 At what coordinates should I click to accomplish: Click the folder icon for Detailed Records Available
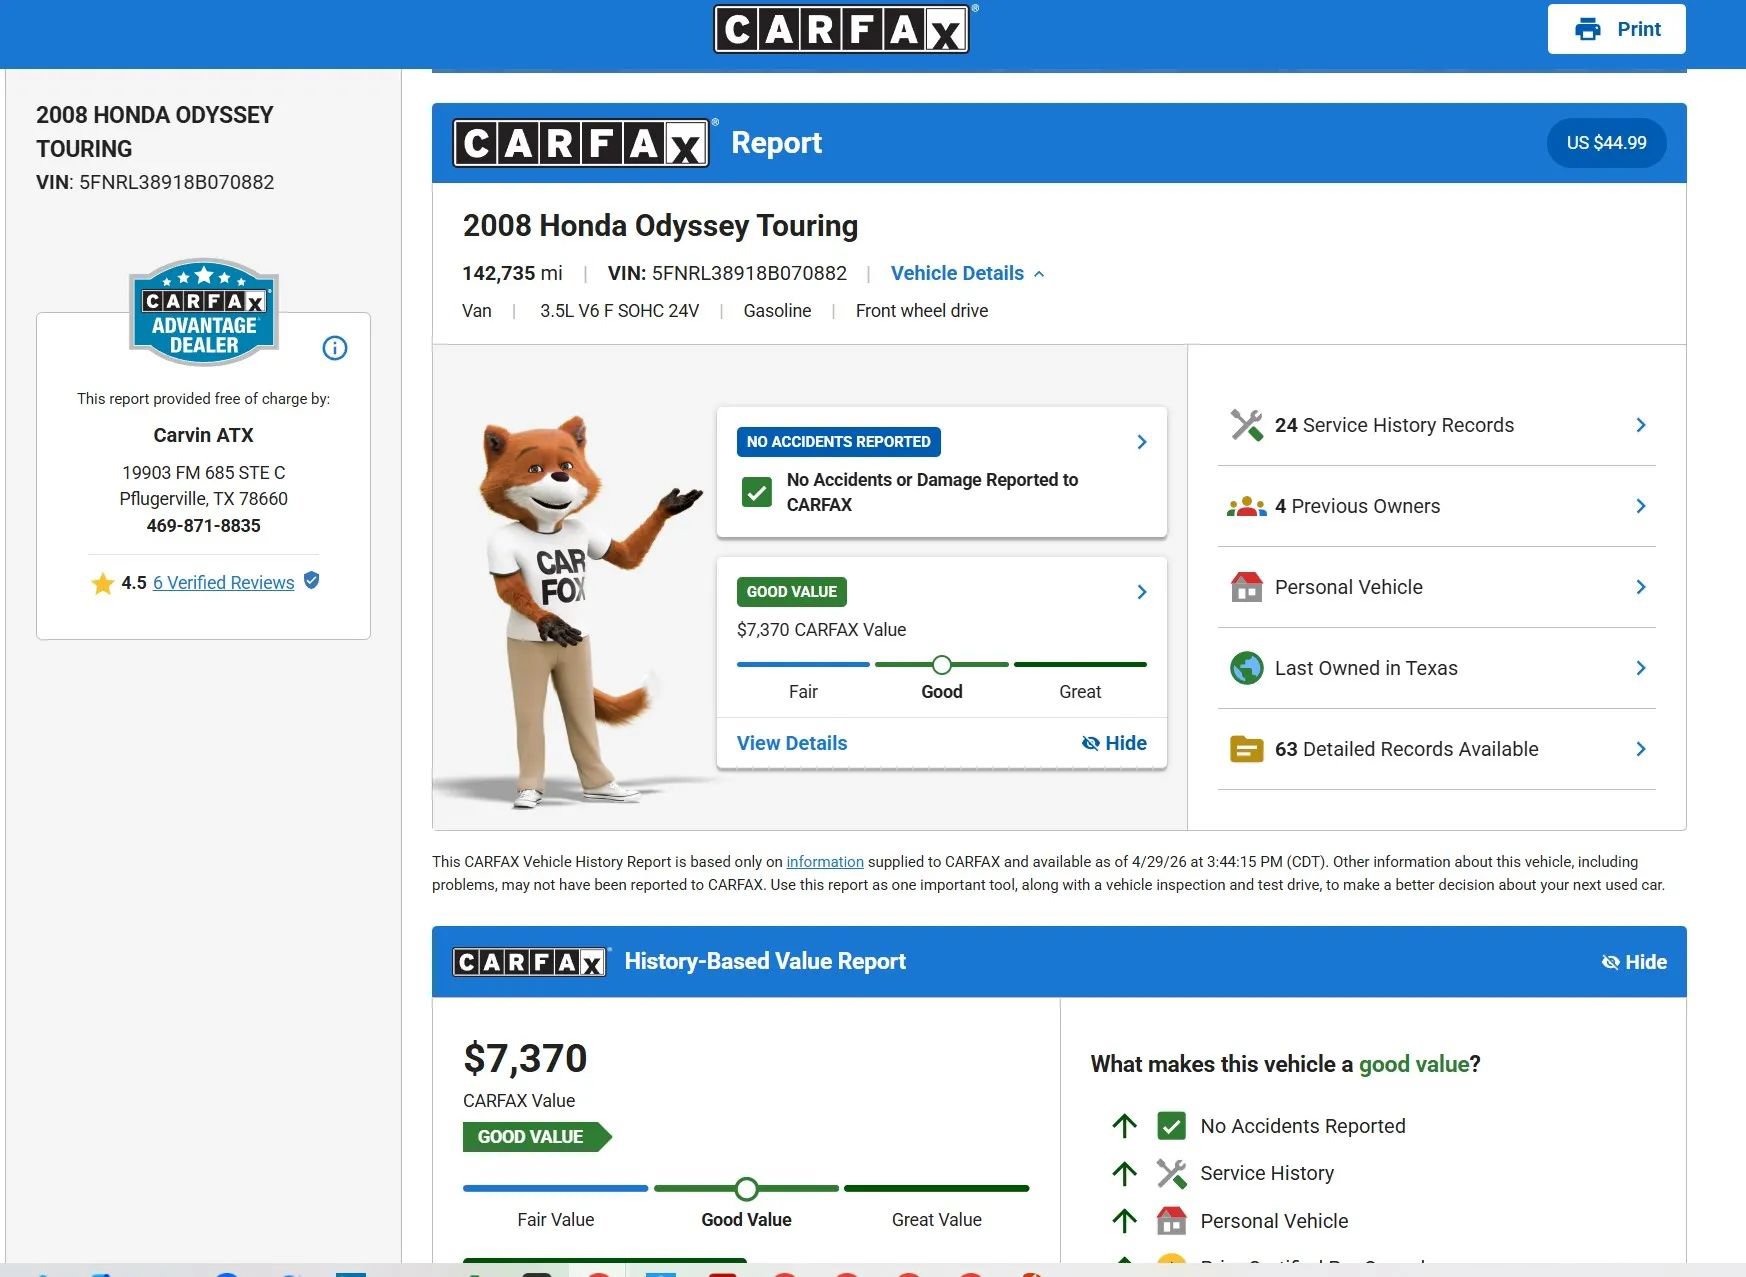1247,749
